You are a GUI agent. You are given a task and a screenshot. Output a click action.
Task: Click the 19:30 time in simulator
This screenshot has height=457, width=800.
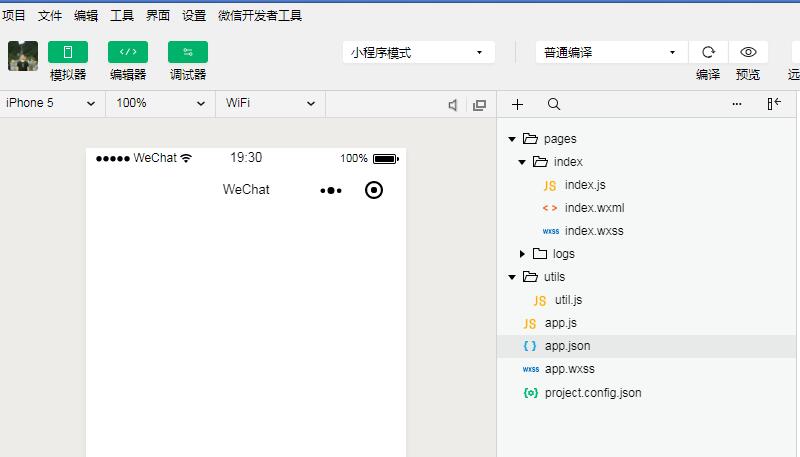246,157
